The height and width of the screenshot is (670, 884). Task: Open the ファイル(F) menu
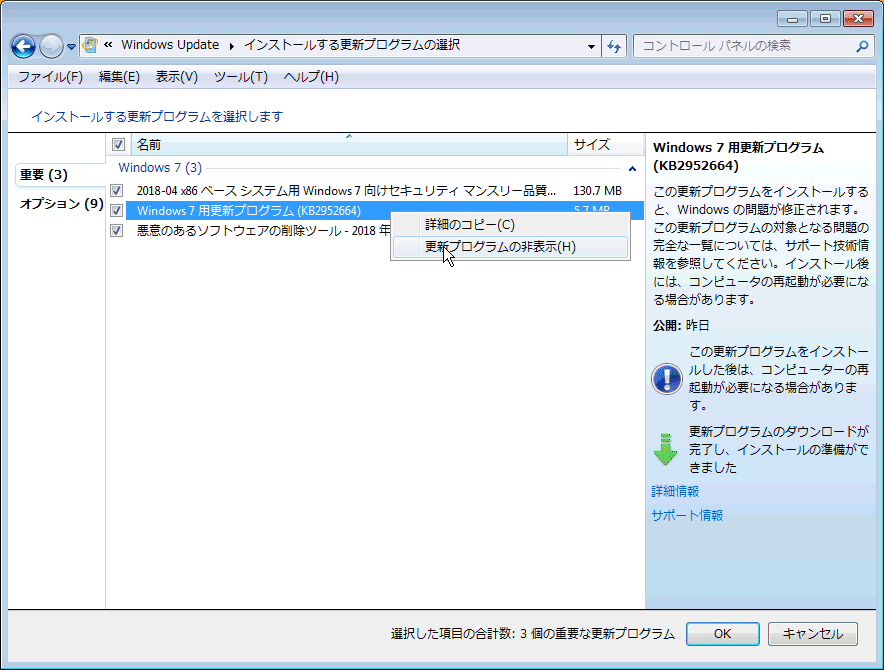(51, 77)
